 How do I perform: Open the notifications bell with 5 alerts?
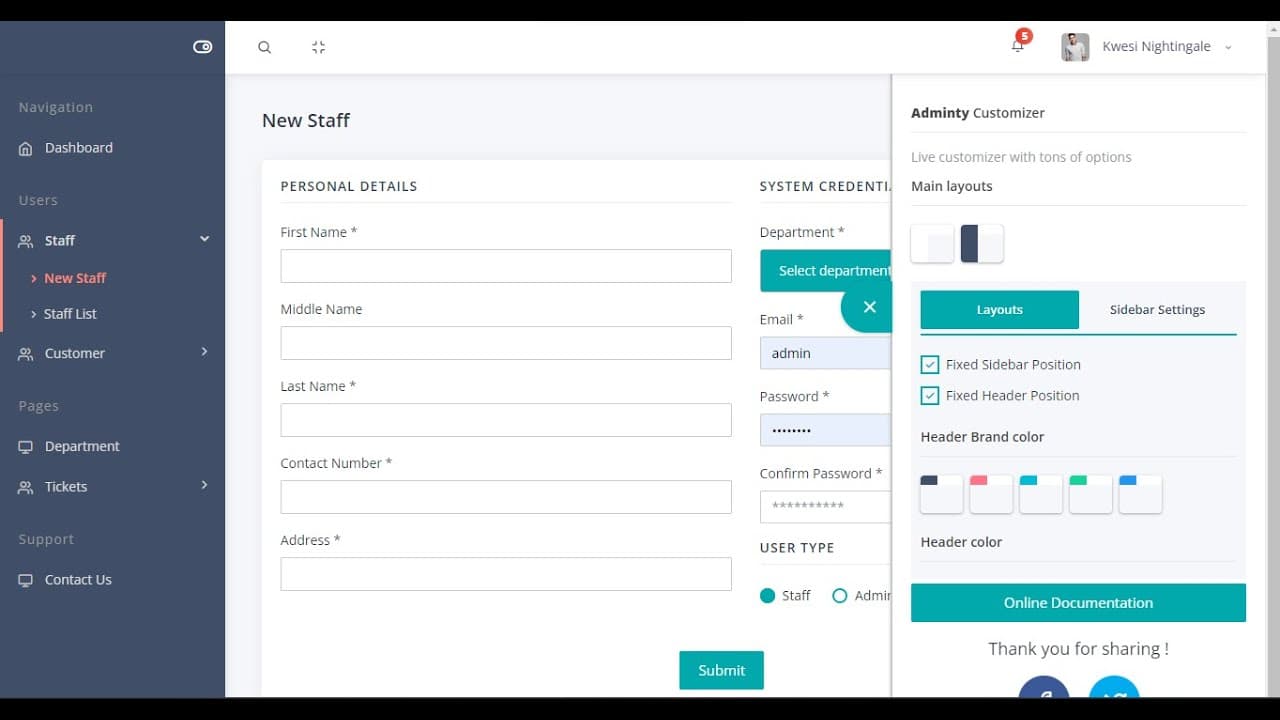click(1016, 46)
